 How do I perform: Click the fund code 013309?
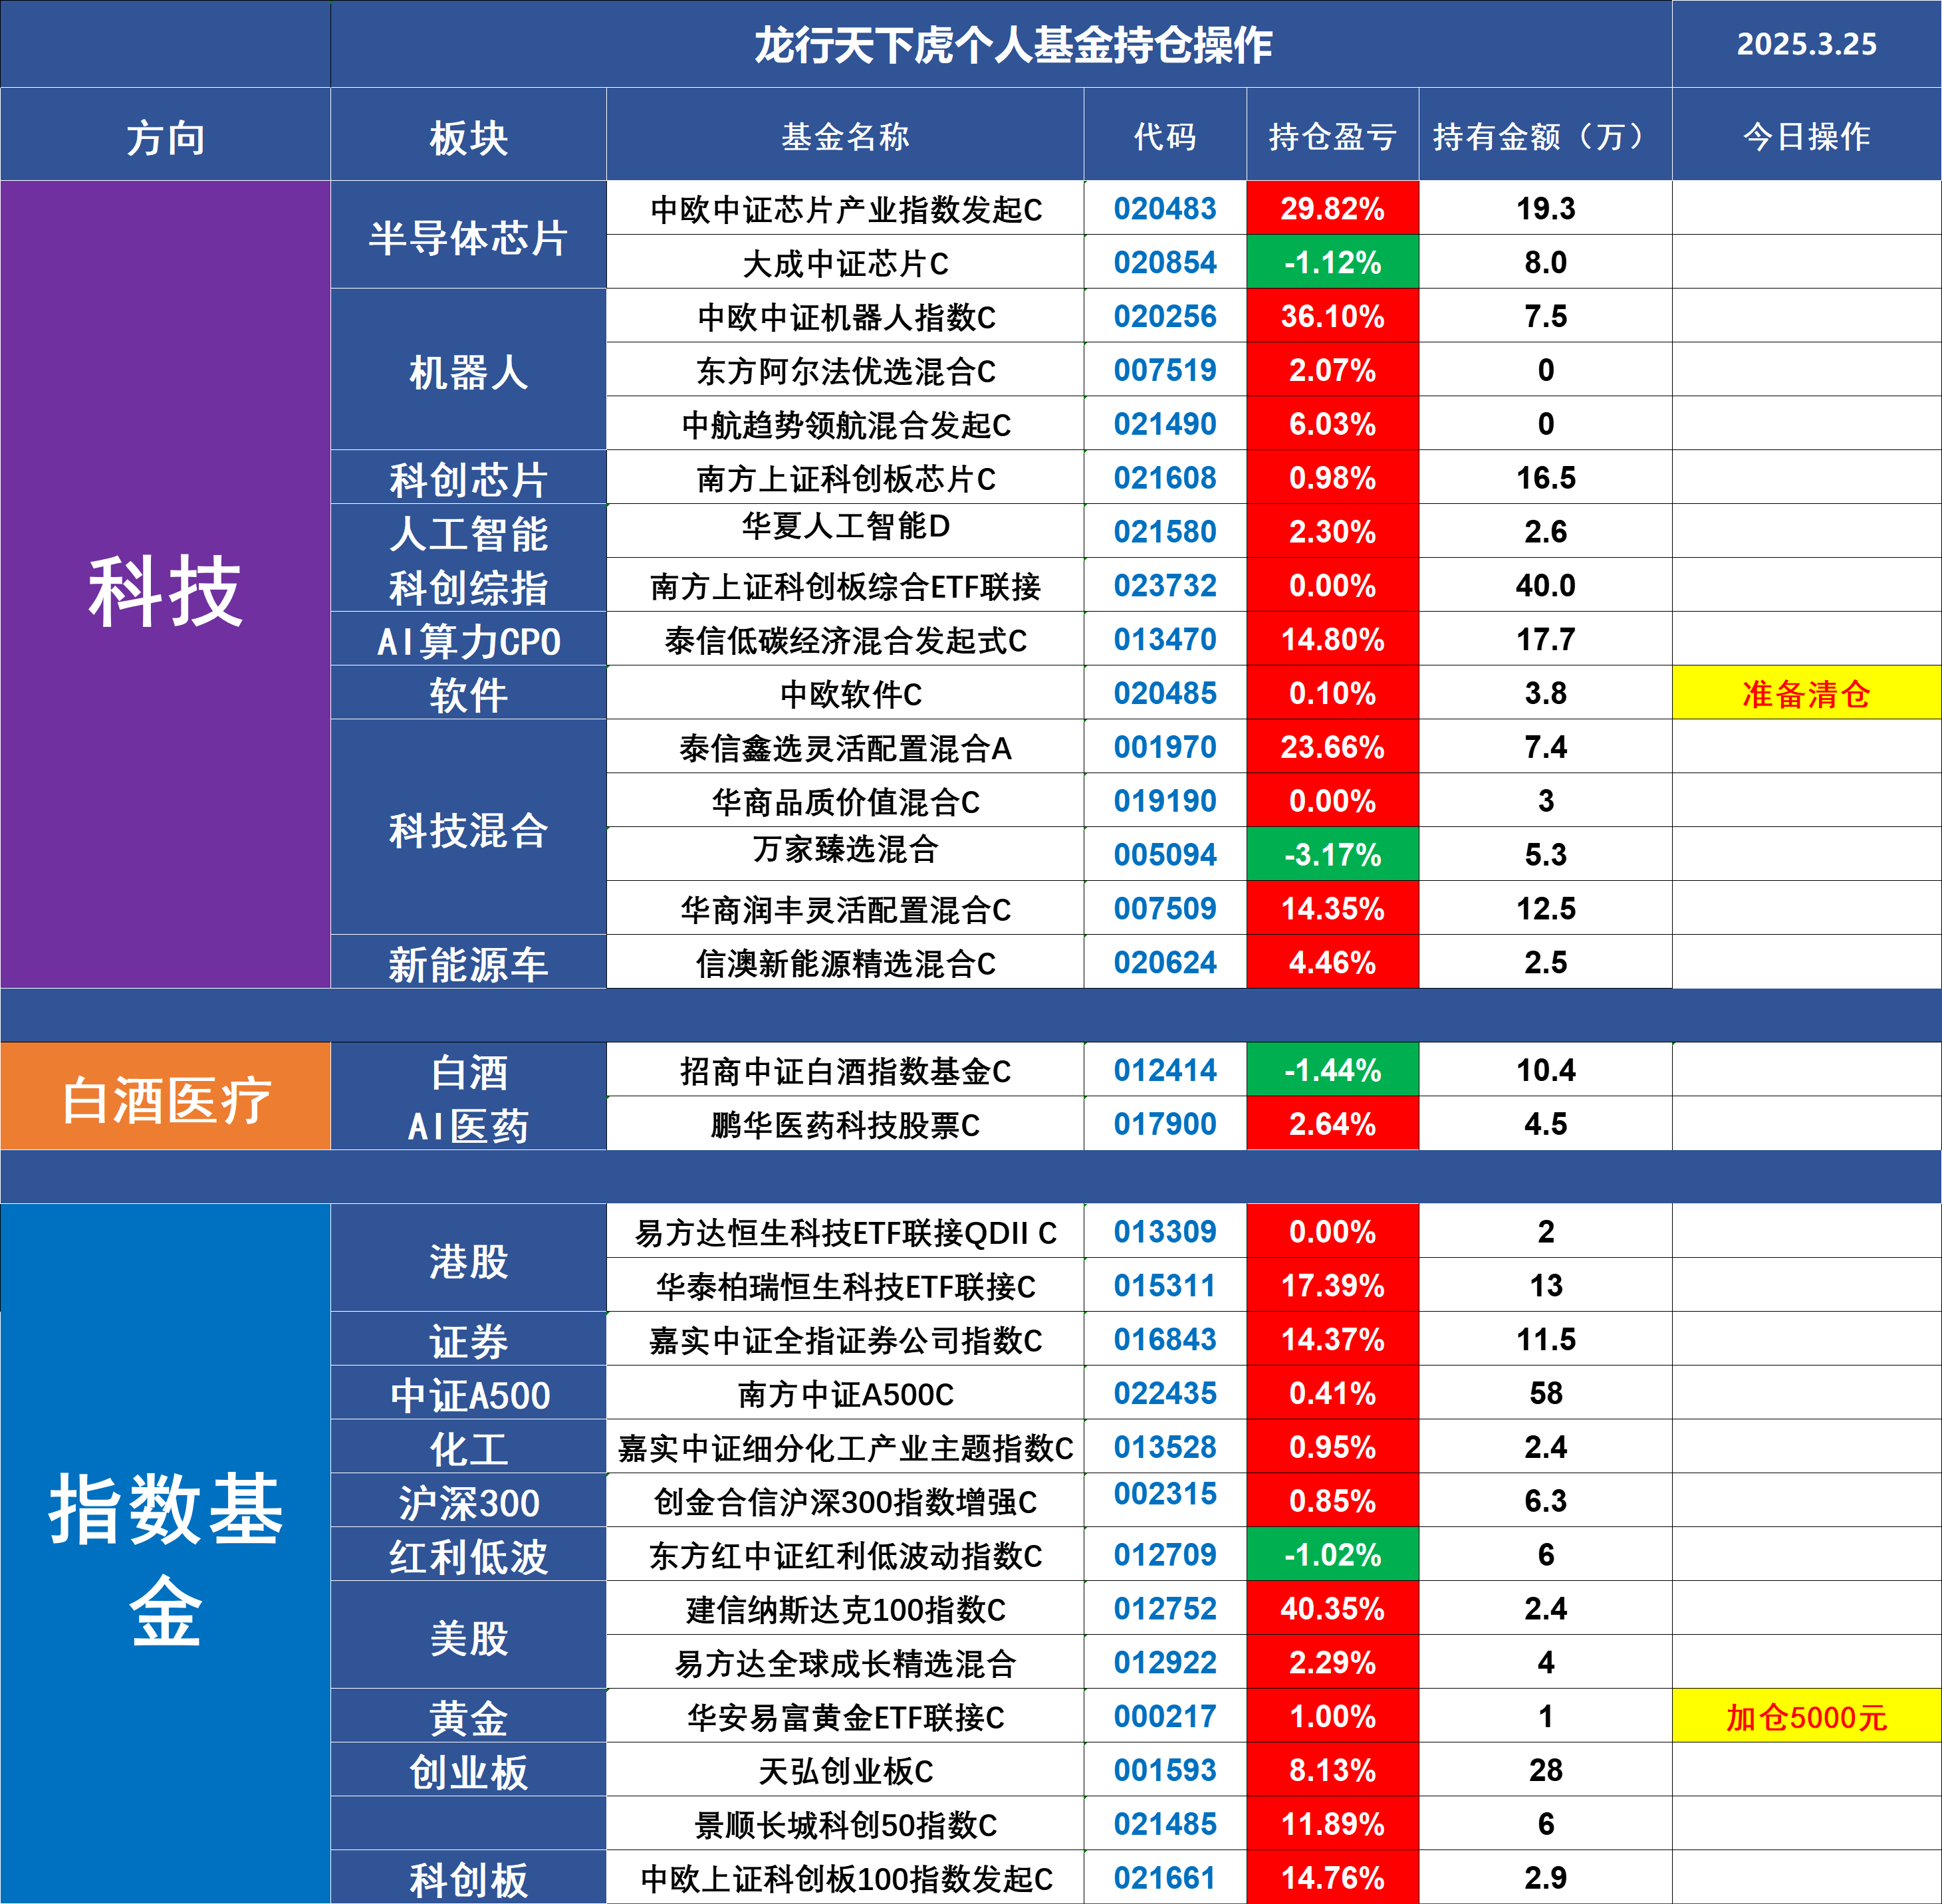(1165, 1232)
